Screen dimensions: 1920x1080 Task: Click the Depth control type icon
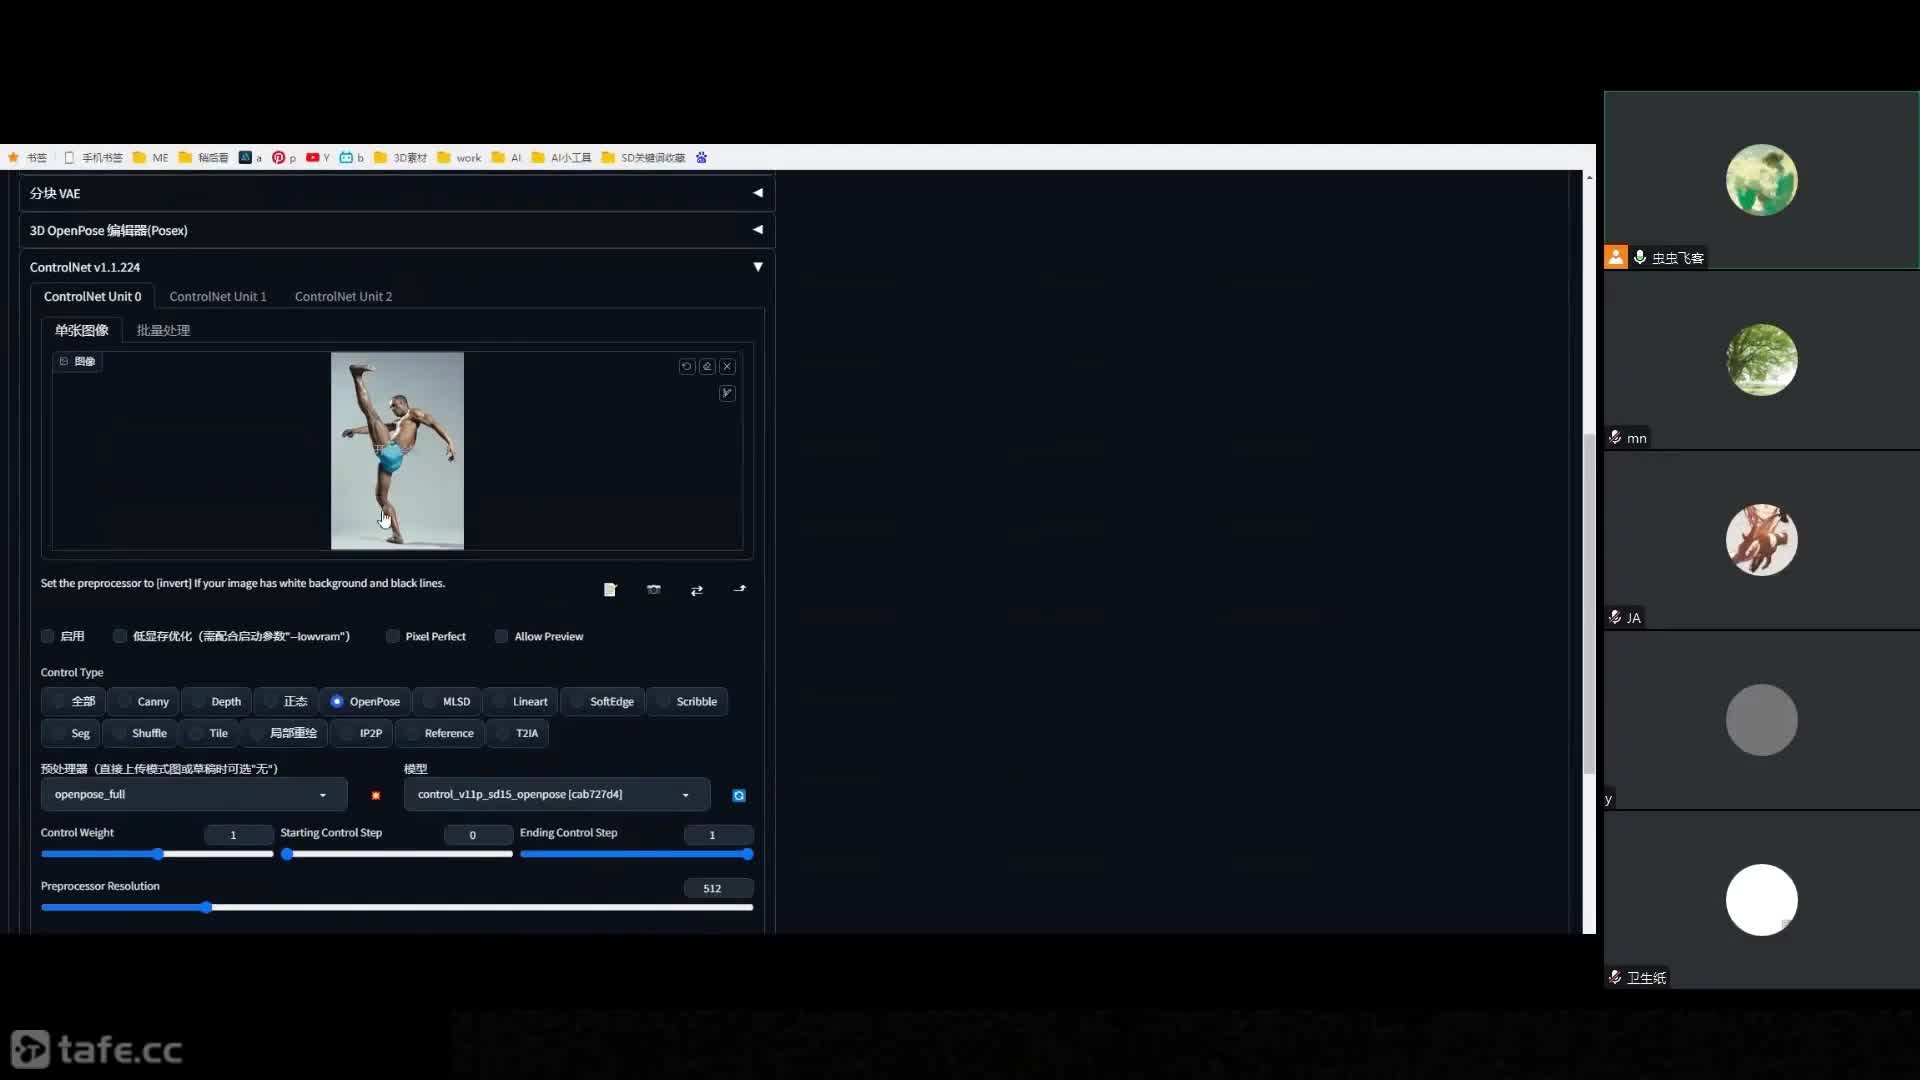coord(224,700)
